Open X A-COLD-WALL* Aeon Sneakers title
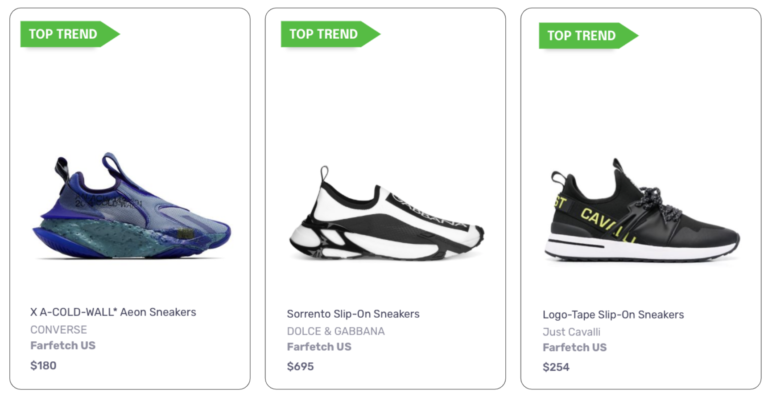768x401 pixels. coord(113,312)
